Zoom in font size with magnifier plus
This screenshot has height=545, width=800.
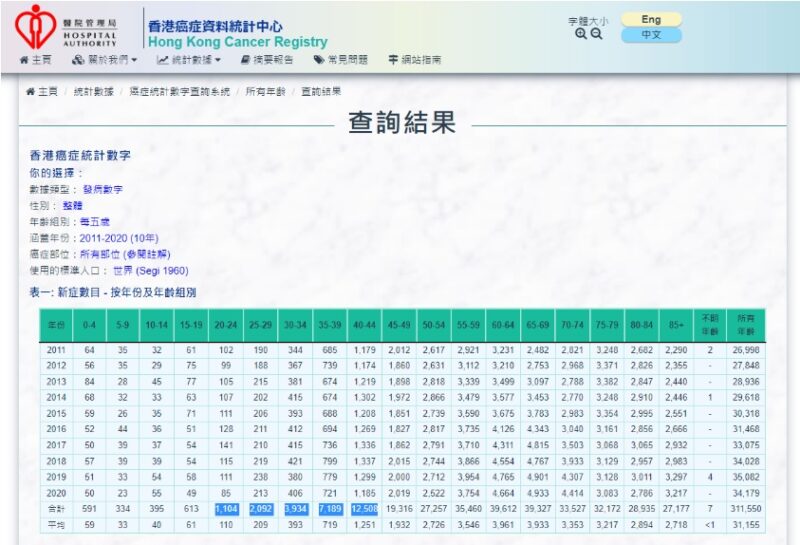pyautogui.click(x=581, y=34)
